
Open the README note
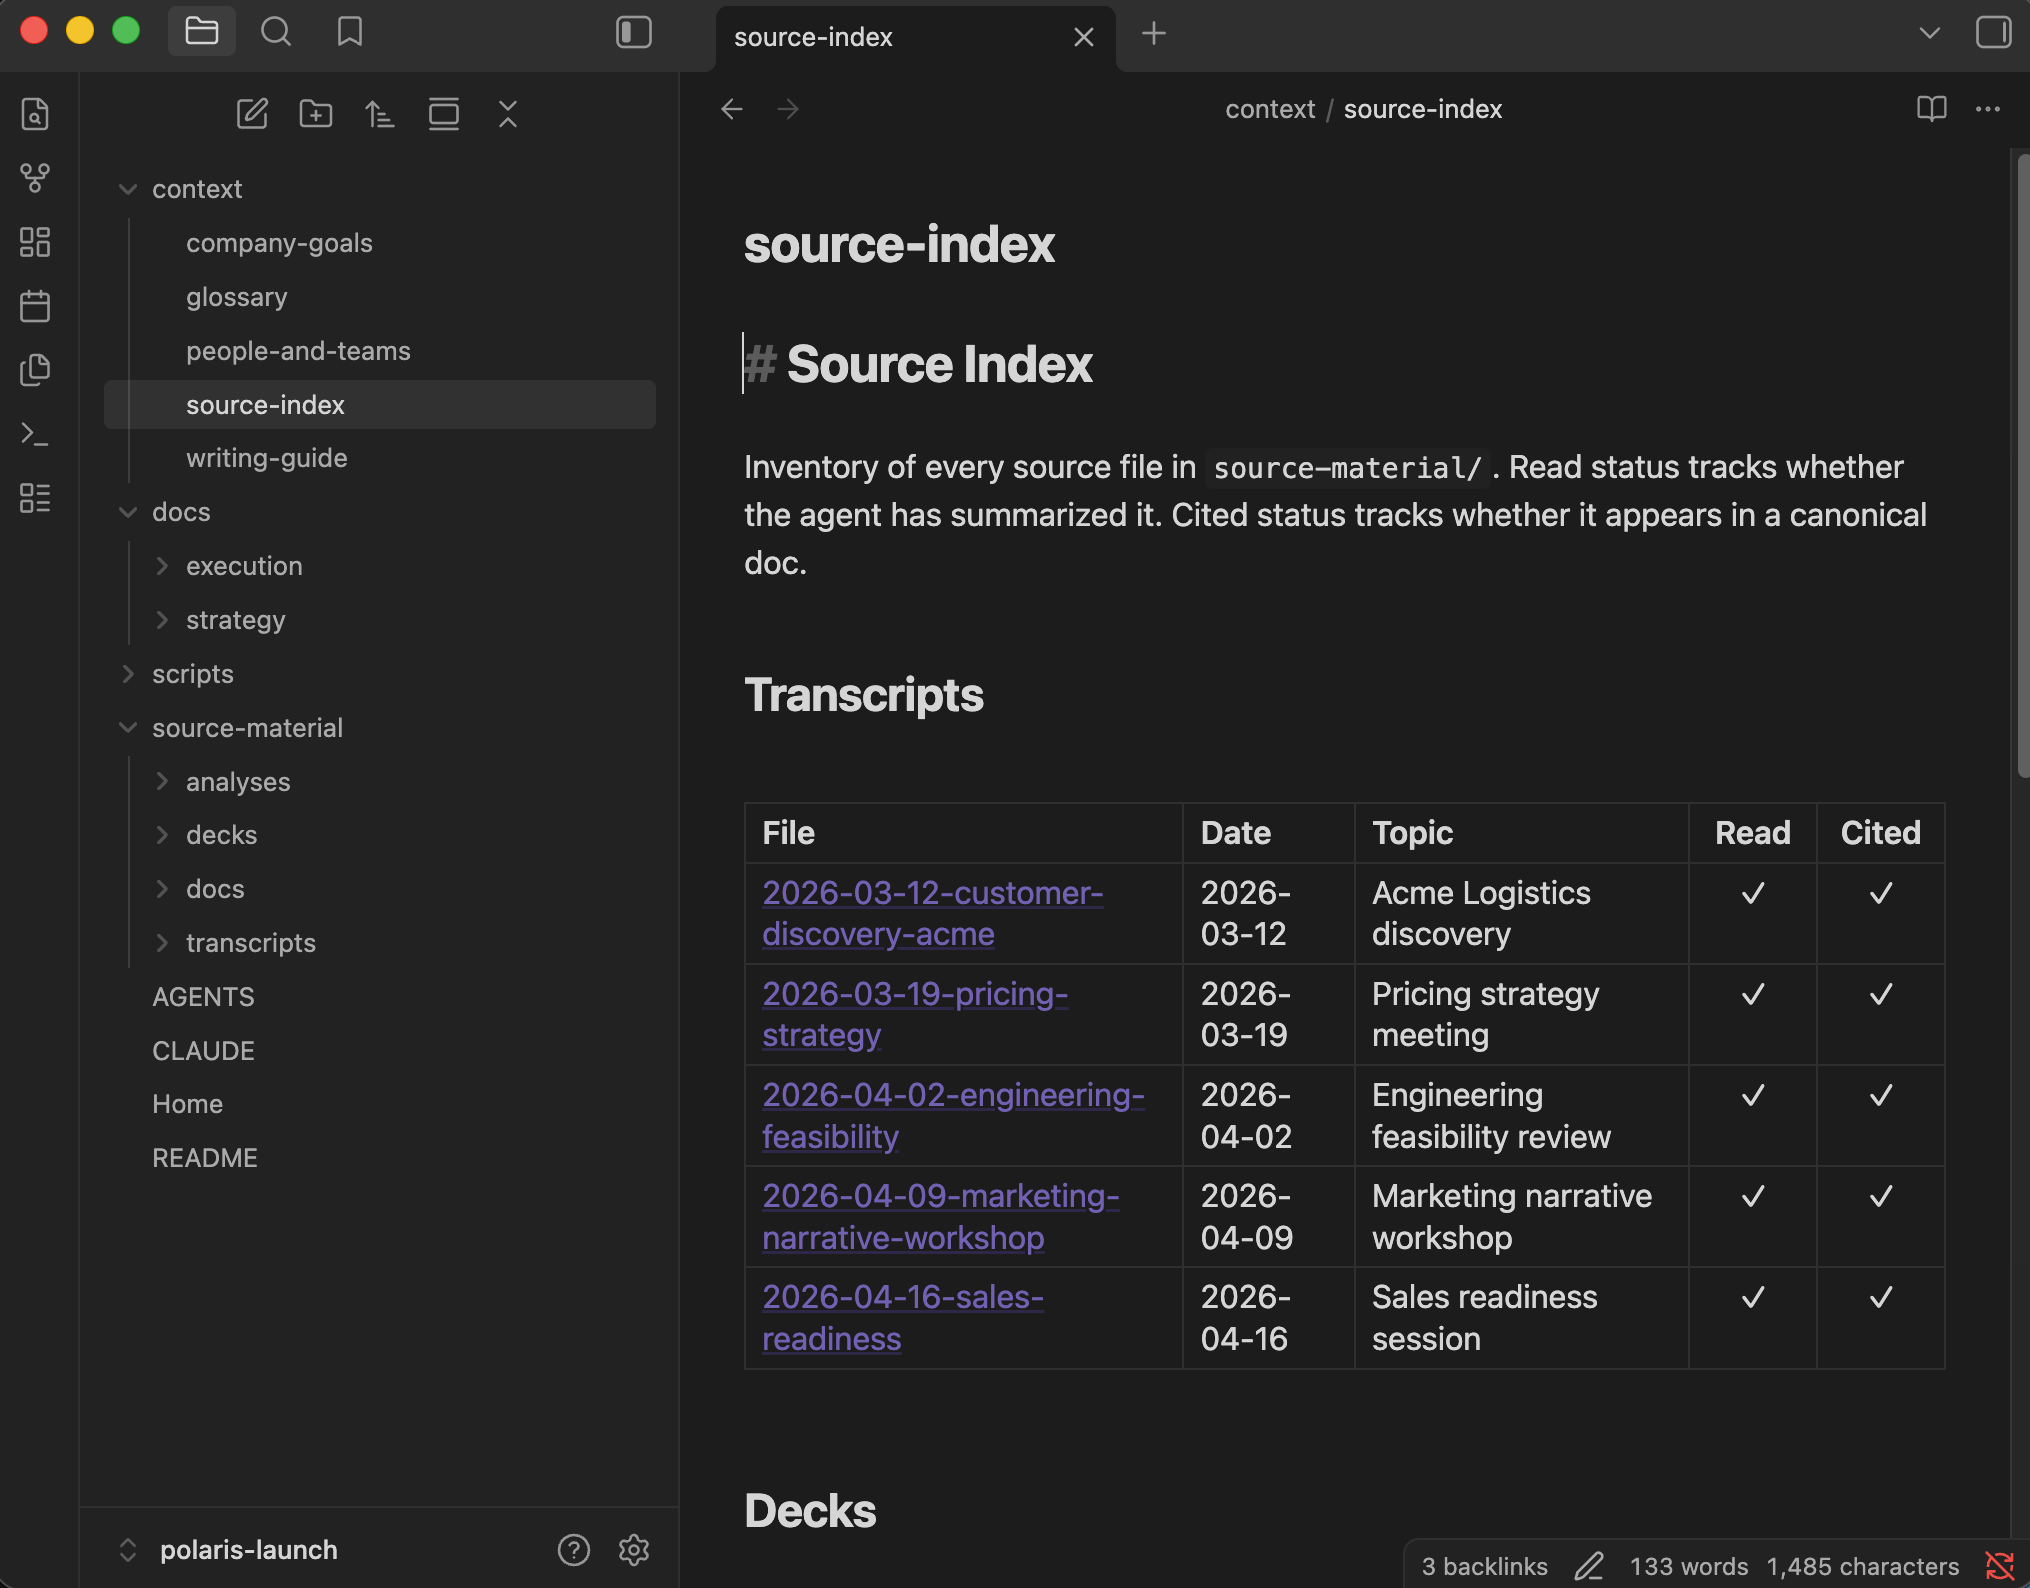point(380,1158)
